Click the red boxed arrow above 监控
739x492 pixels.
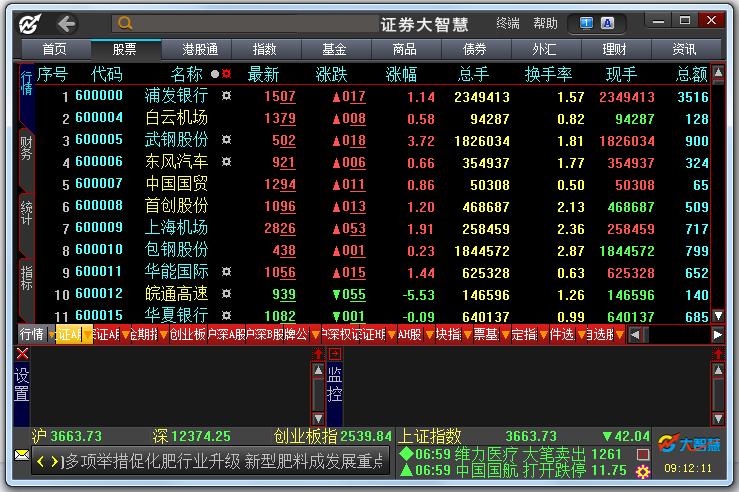coord(335,354)
